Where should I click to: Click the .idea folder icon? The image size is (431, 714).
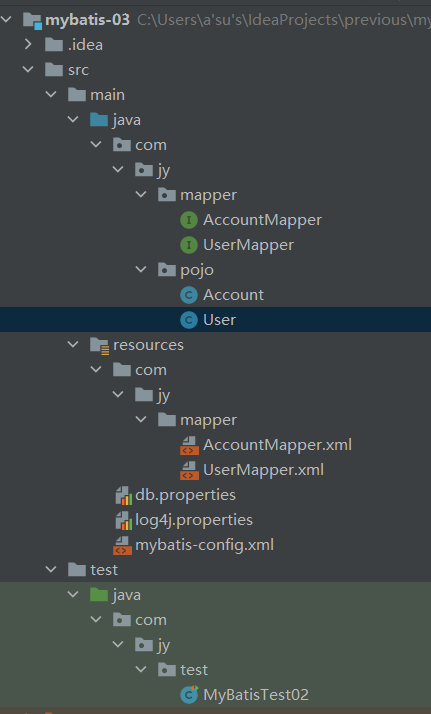pos(54,45)
